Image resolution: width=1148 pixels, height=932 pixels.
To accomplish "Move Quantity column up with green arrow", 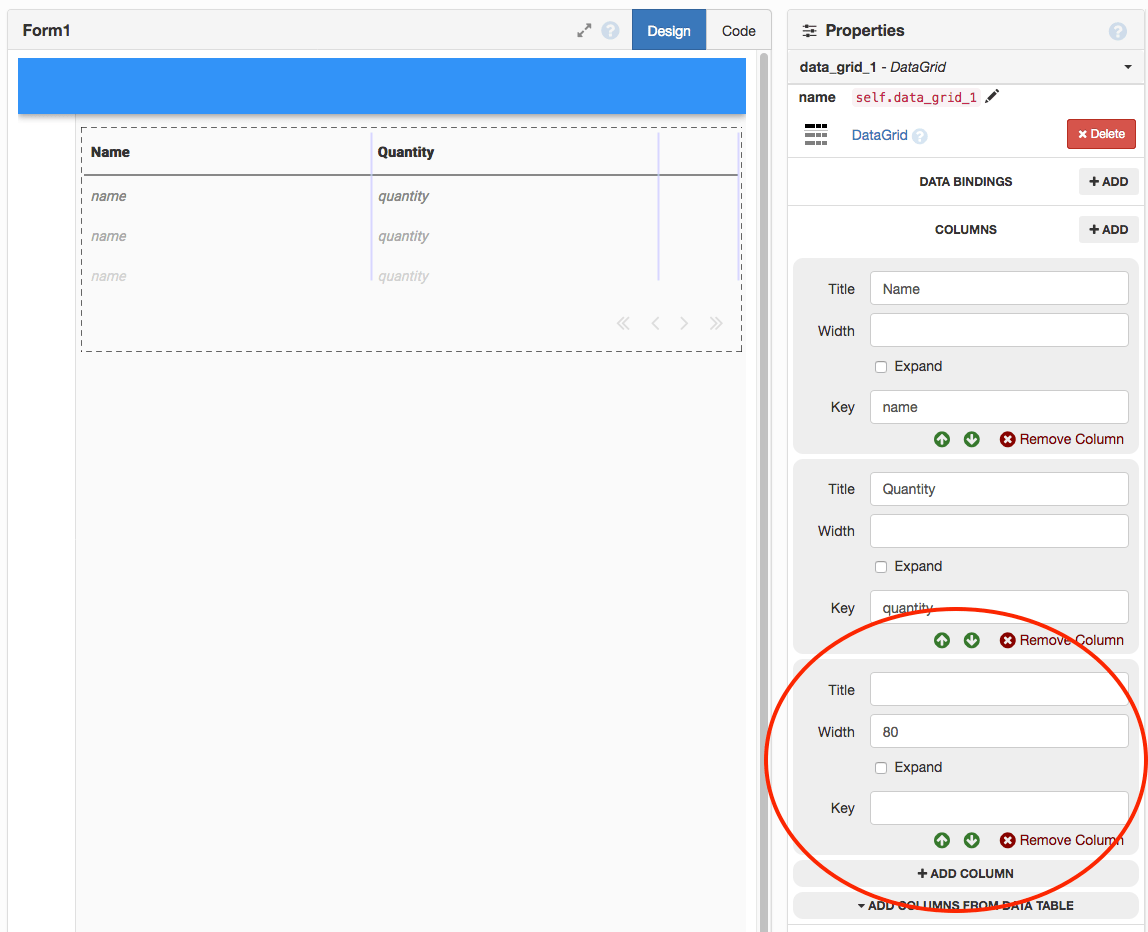I will pyautogui.click(x=942, y=640).
